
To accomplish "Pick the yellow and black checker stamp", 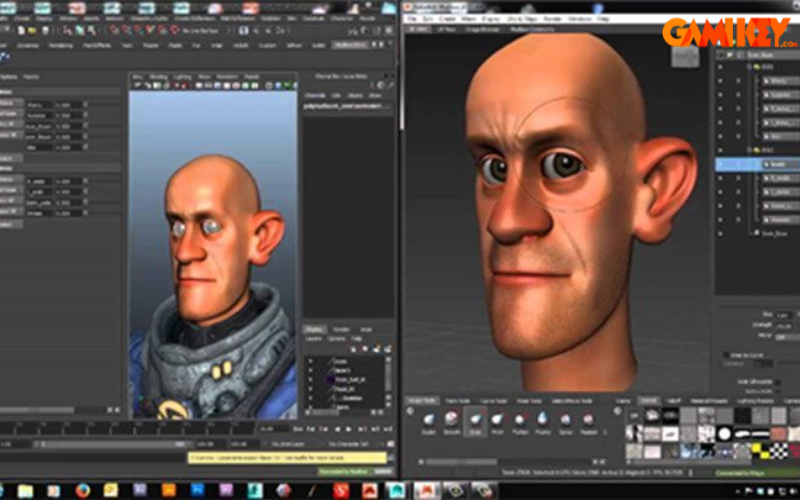I will coord(760,451).
